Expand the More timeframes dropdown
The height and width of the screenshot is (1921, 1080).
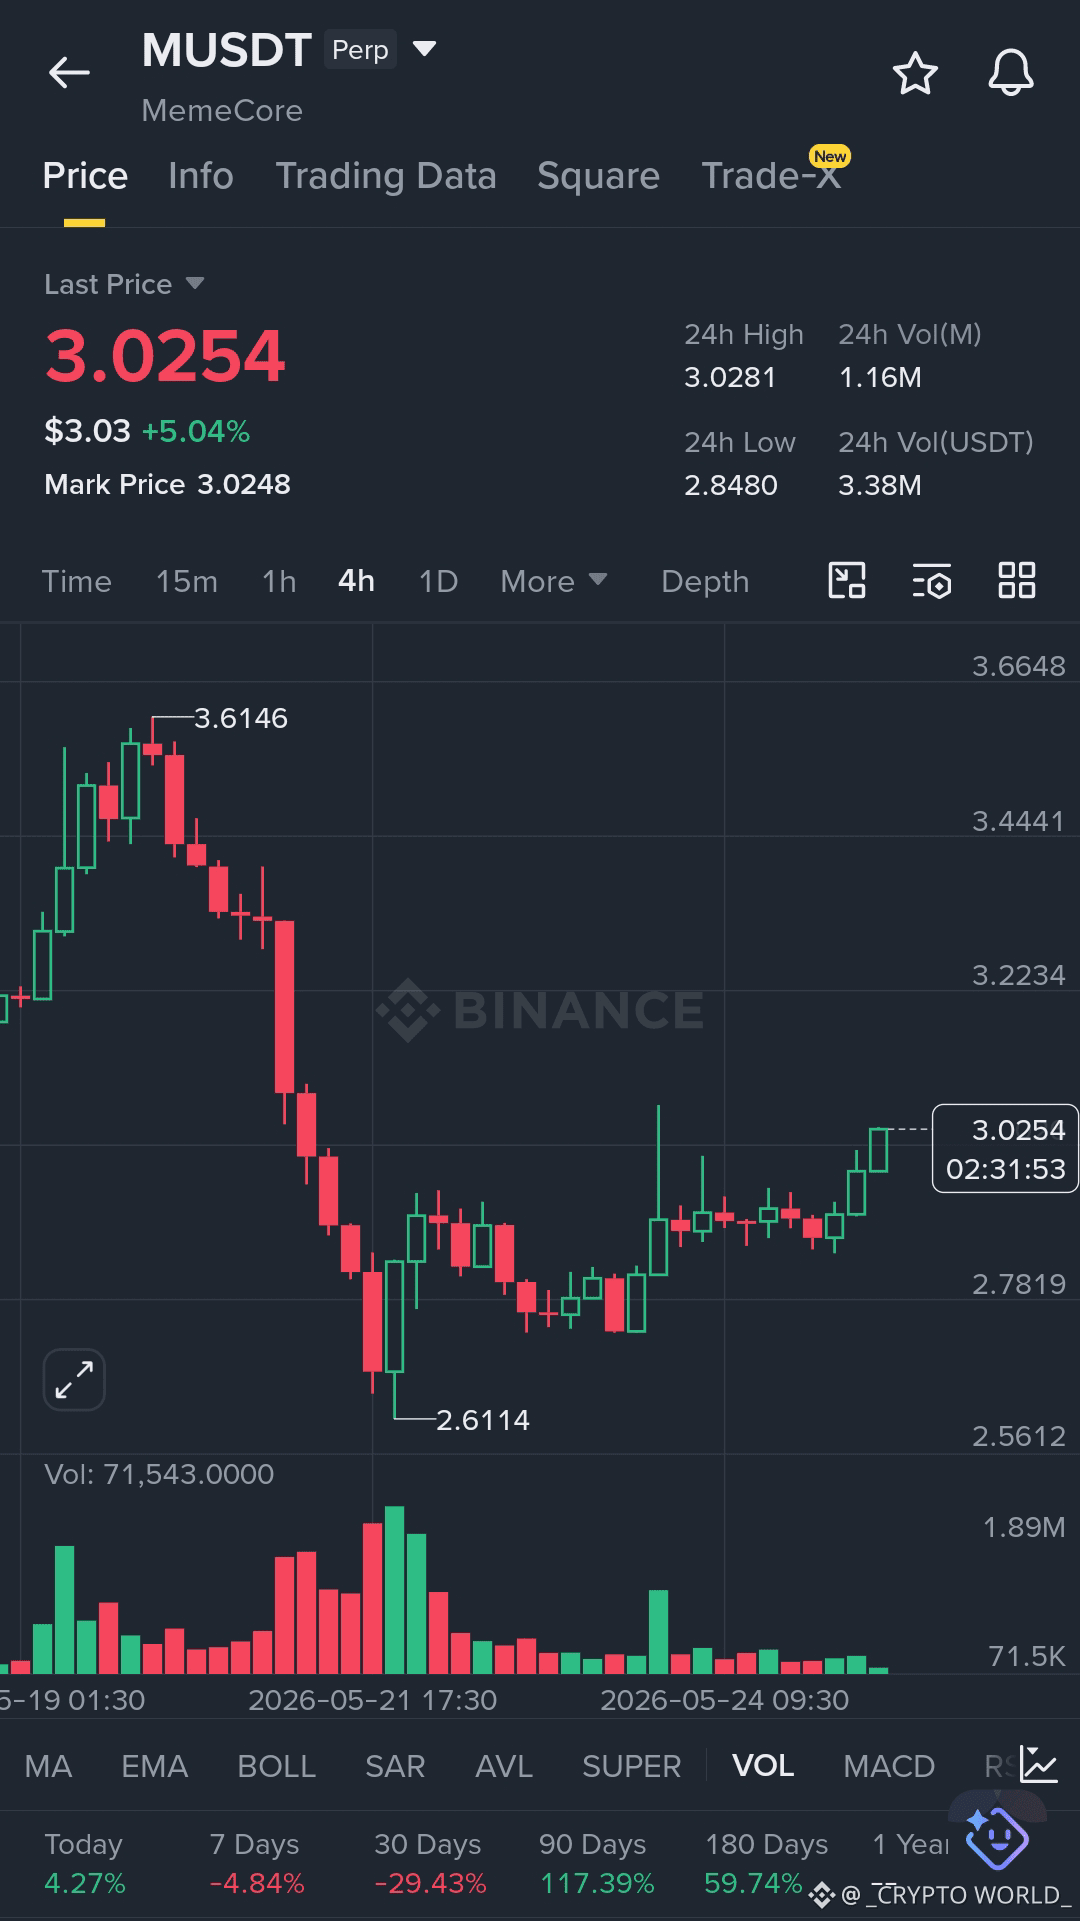click(x=554, y=581)
